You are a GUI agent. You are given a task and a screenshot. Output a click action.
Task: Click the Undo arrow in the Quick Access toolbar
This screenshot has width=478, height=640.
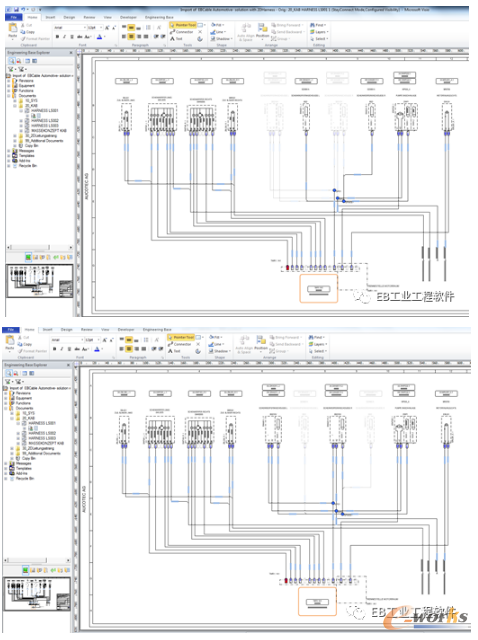[x=23, y=9]
